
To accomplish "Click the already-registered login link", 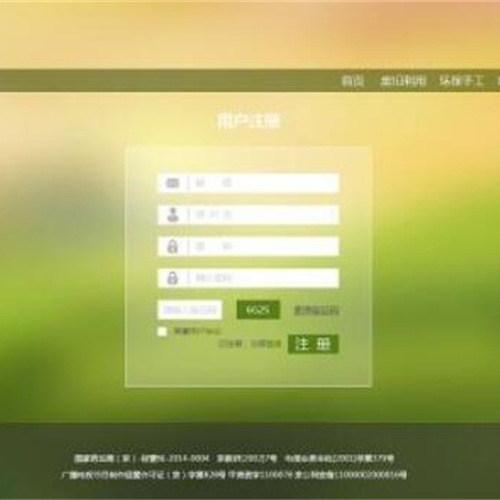I will 250,344.
